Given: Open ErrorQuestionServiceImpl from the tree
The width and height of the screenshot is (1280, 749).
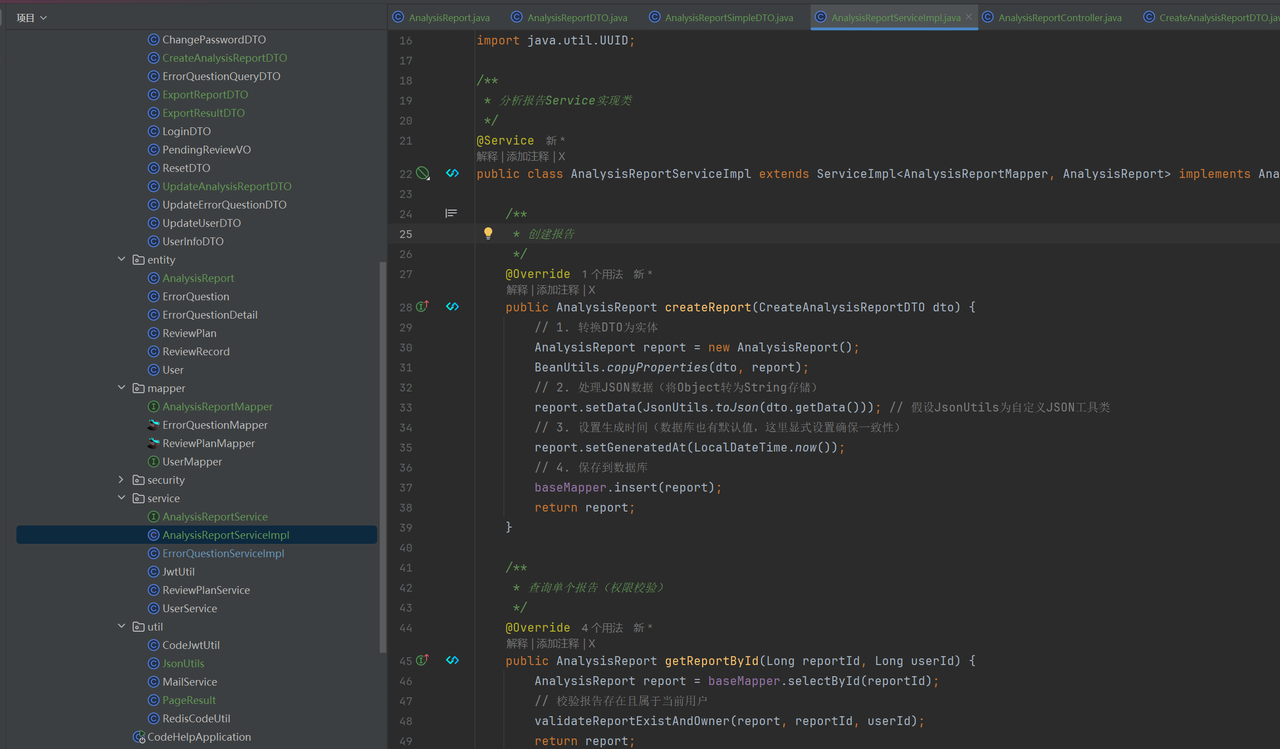Looking at the screenshot, I should [x=223, y=553].
